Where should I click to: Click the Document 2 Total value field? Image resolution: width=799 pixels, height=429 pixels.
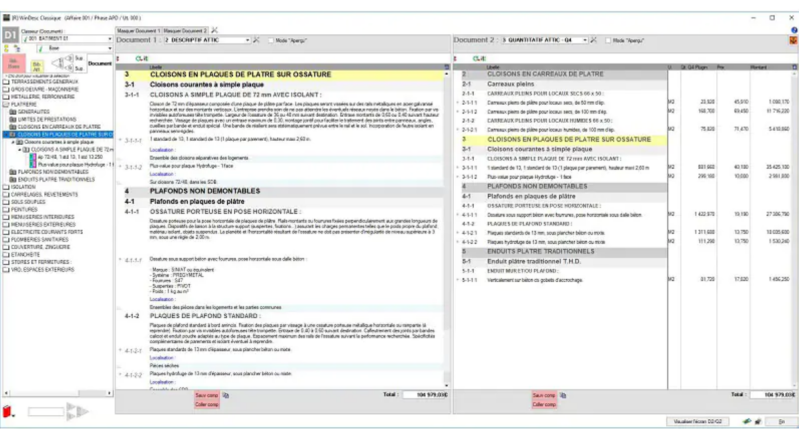click(773, 395)
